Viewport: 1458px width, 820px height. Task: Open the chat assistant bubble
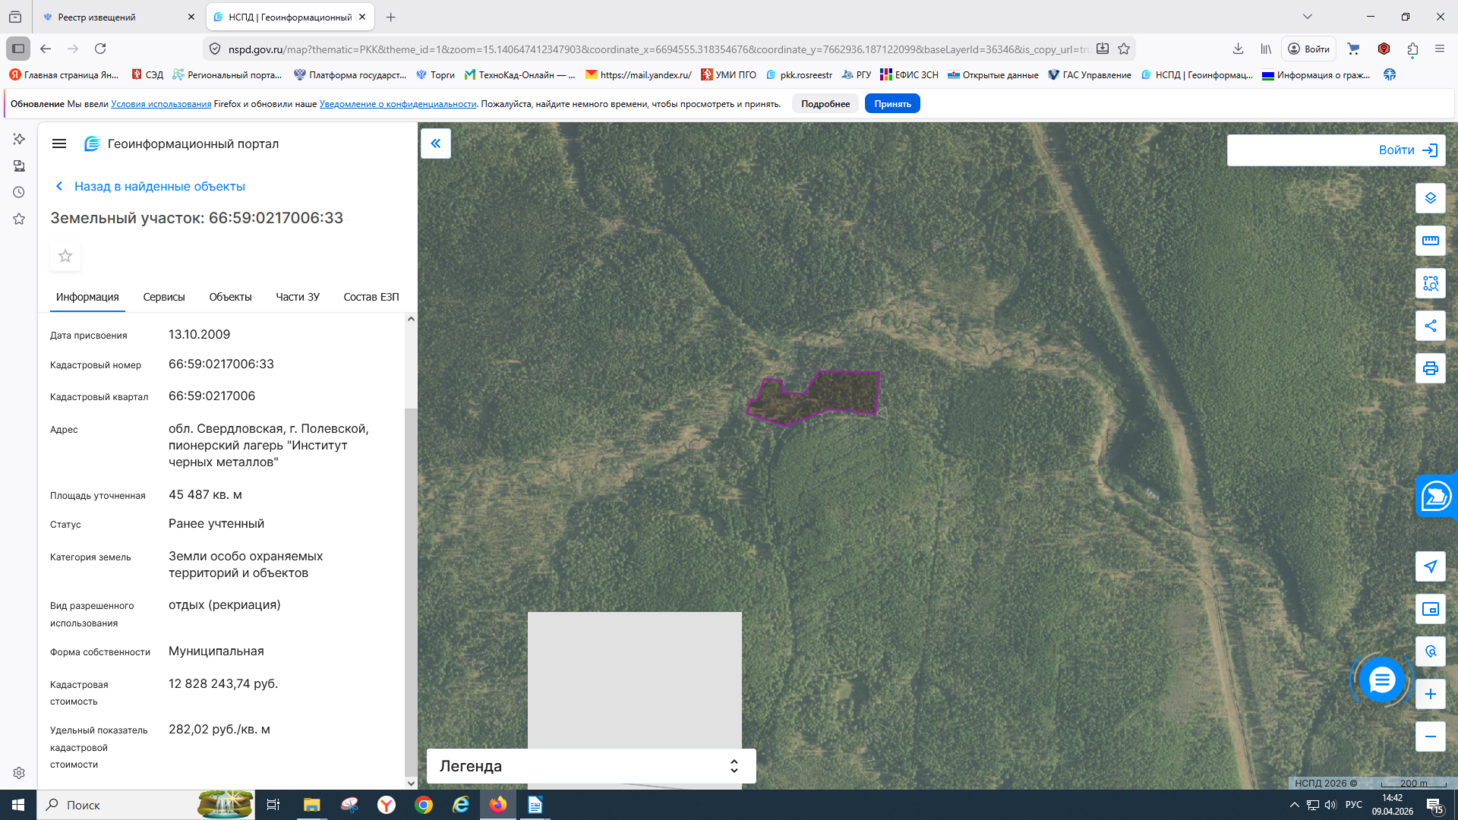pos(1381,680)
